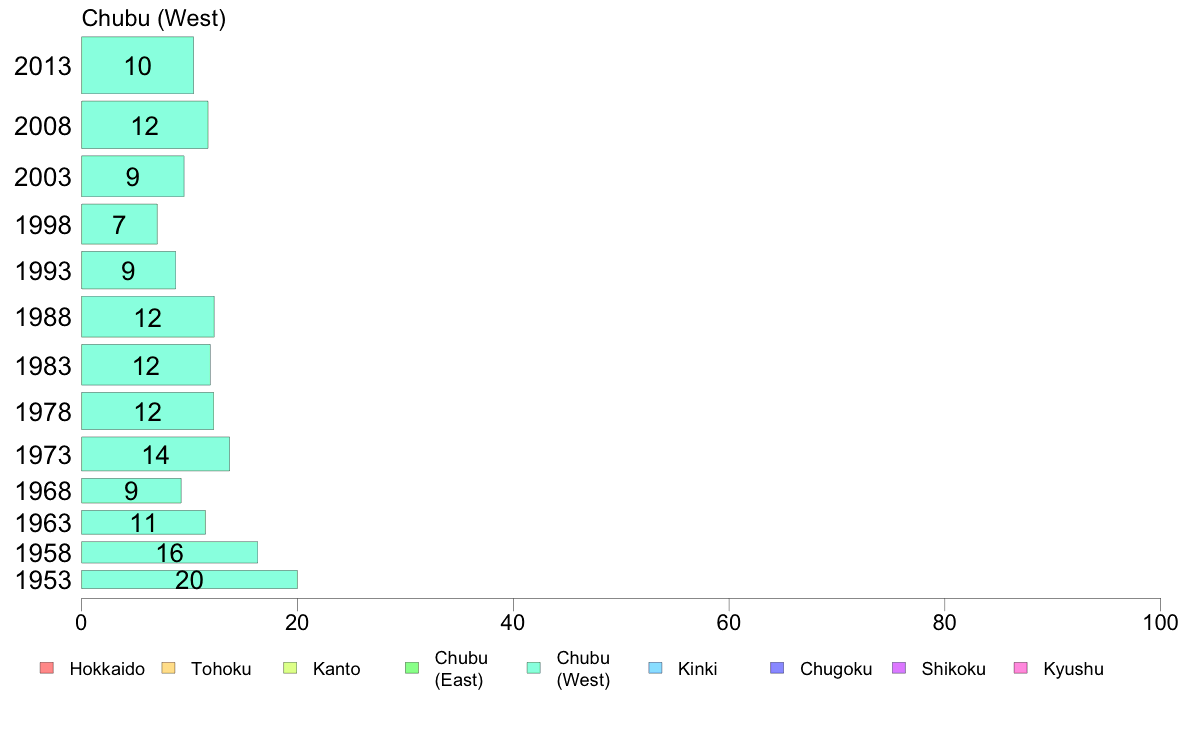Click the Tohoku legend color swatch
The width and height of the screenshot is (1188, 736).
tap(168, 668)
